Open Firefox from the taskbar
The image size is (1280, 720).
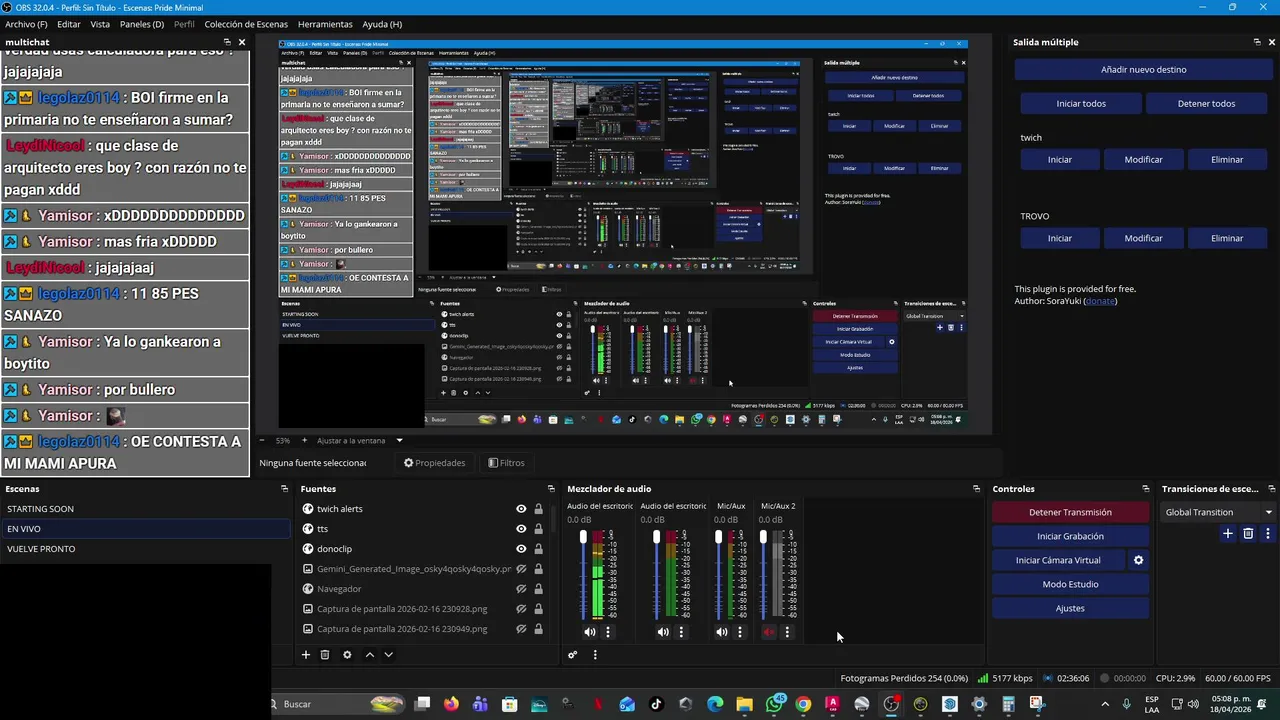[x=451, y=704]
